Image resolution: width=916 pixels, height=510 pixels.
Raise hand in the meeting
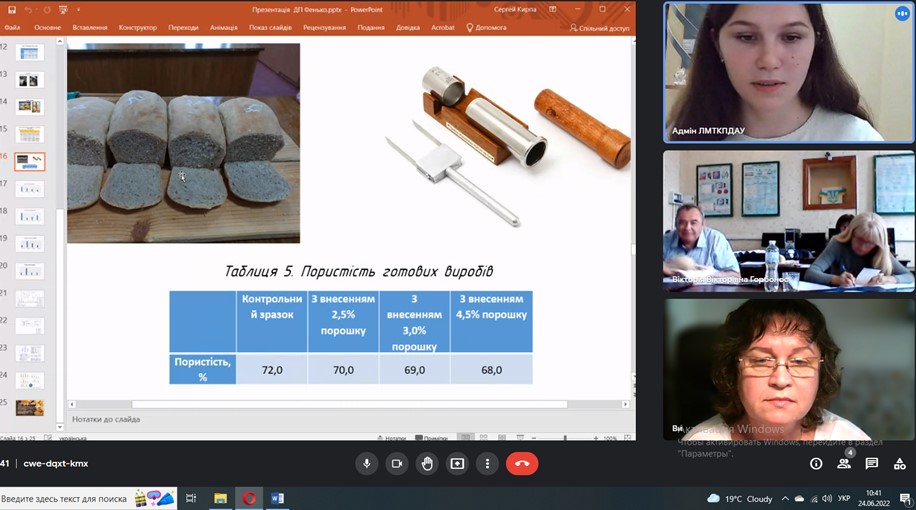click(427, 464)
